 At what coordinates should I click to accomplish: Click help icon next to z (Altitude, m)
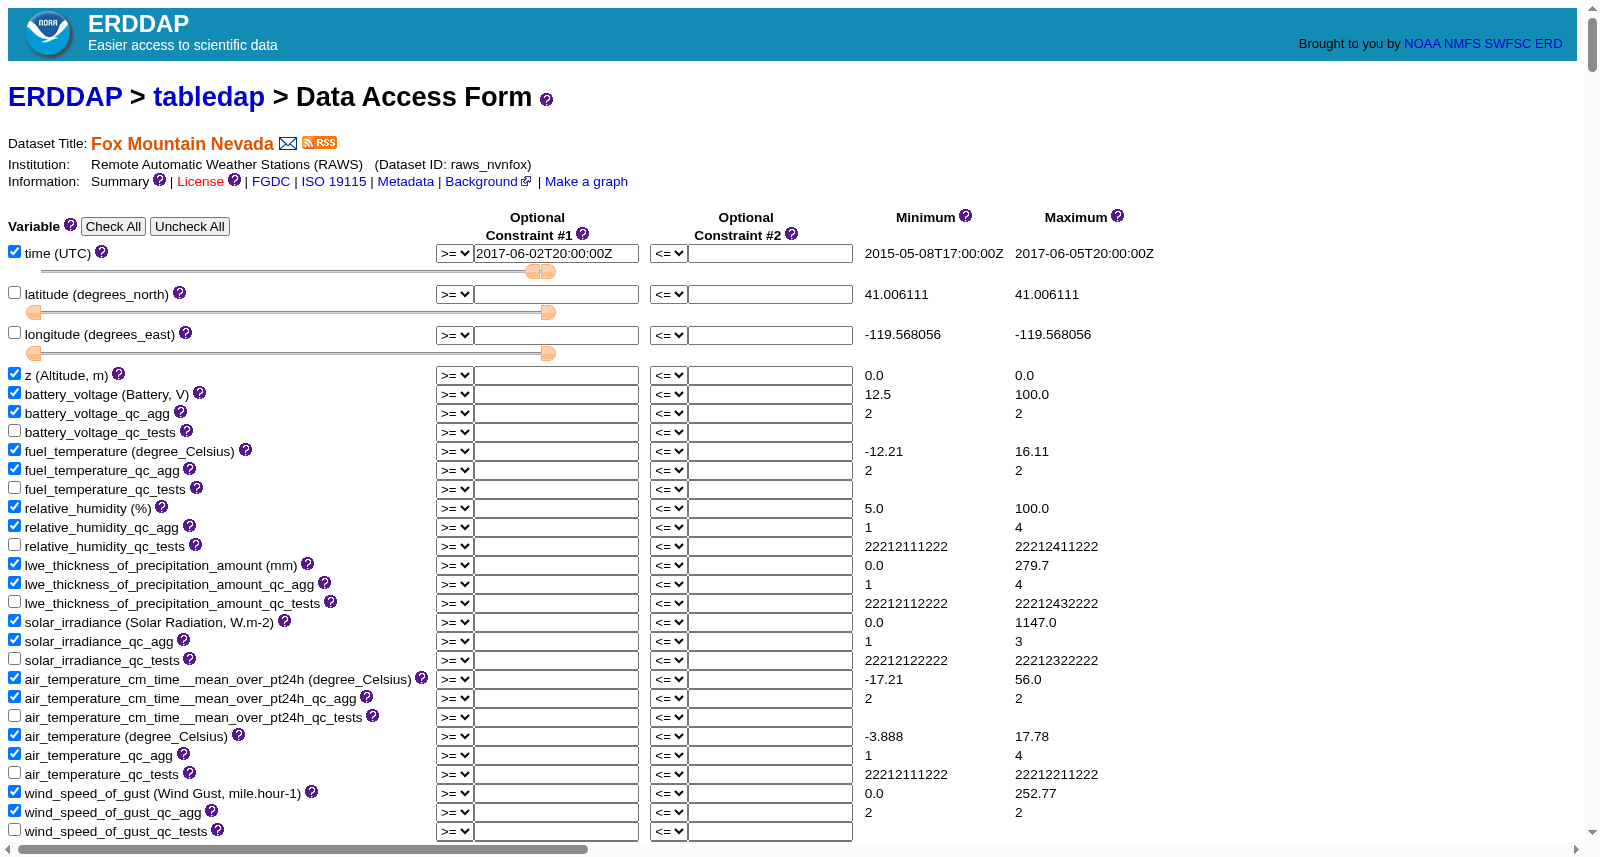pyautogui.click(x=119, y=374)
